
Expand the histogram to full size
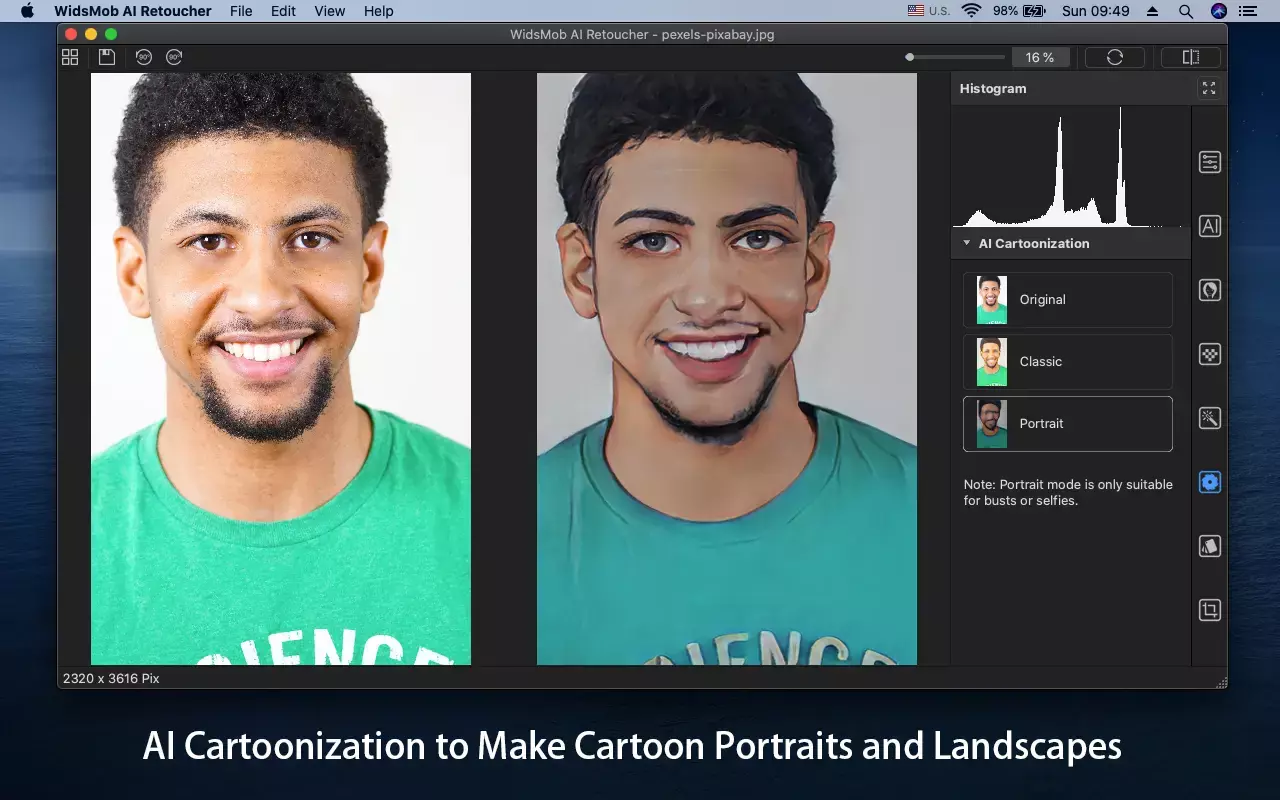pos(1208,89)
